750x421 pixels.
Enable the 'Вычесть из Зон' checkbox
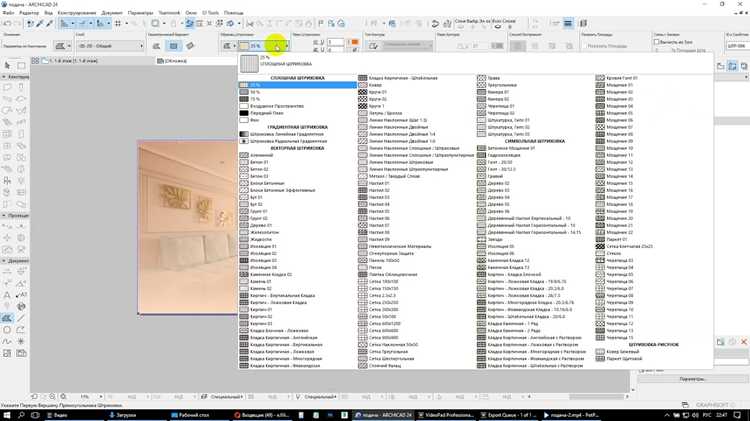(657, 42)
